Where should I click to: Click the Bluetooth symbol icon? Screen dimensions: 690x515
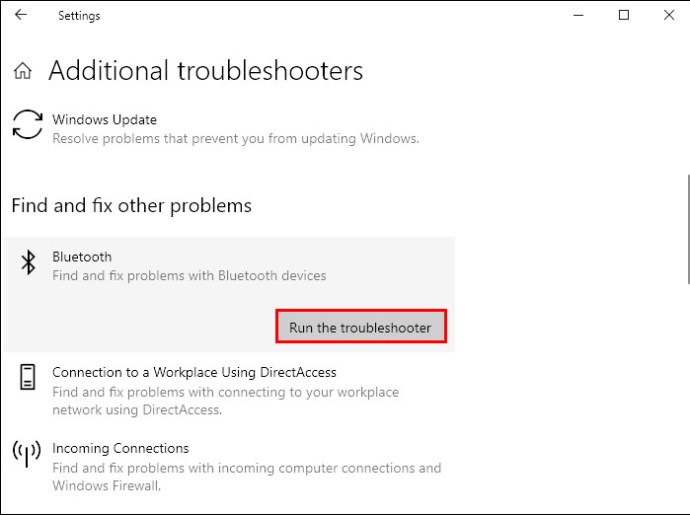pyautogui.click(x=29, y=262)
